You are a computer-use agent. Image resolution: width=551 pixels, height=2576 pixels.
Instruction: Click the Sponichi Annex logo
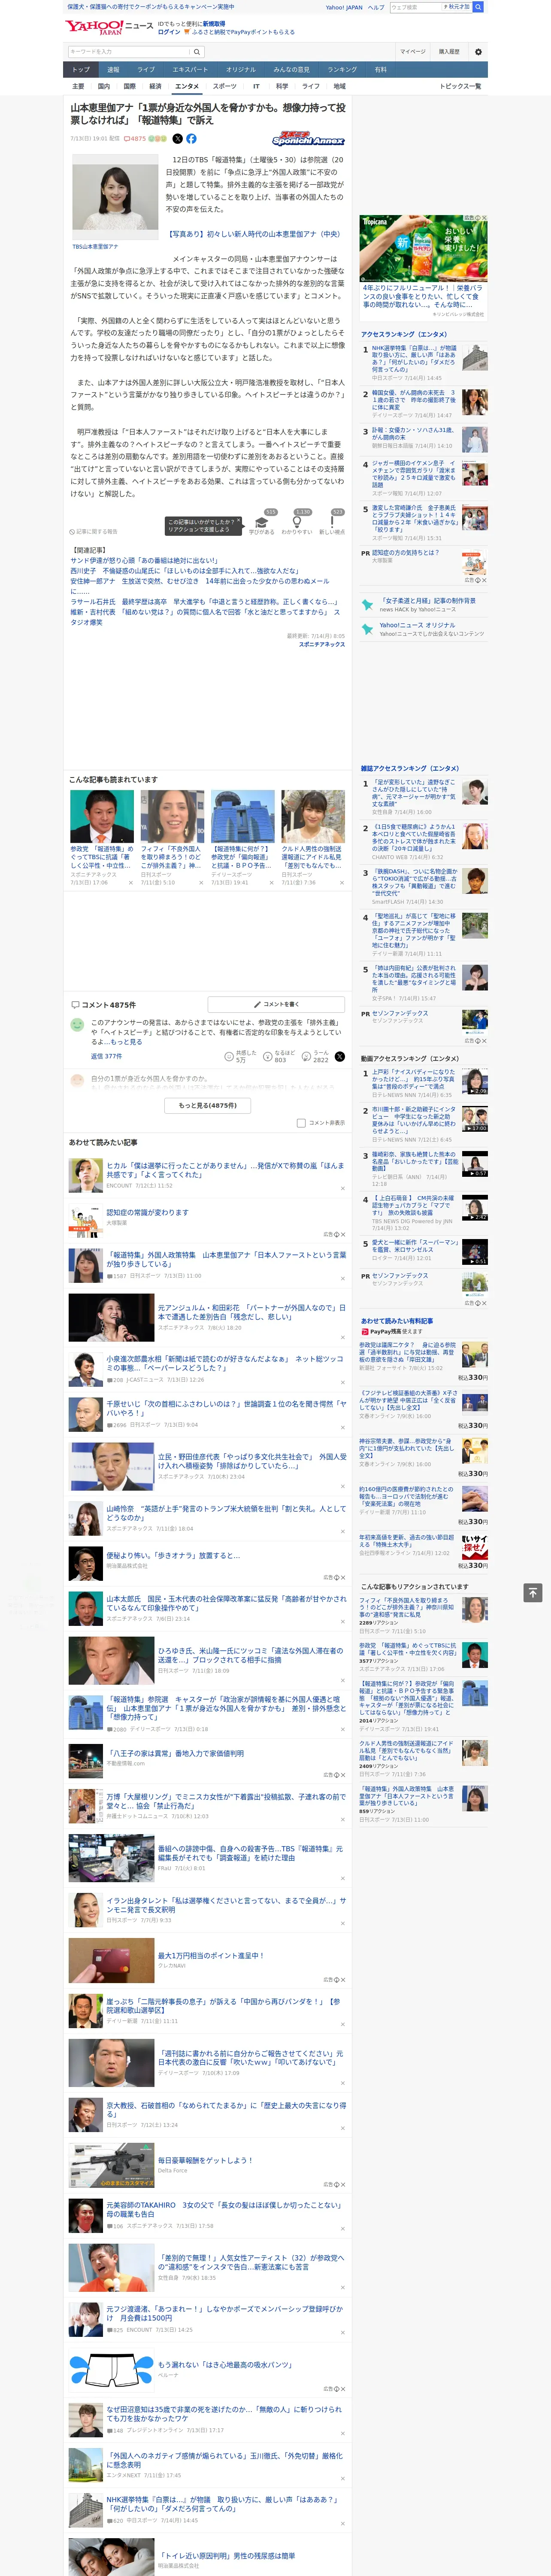pos(308,140)
